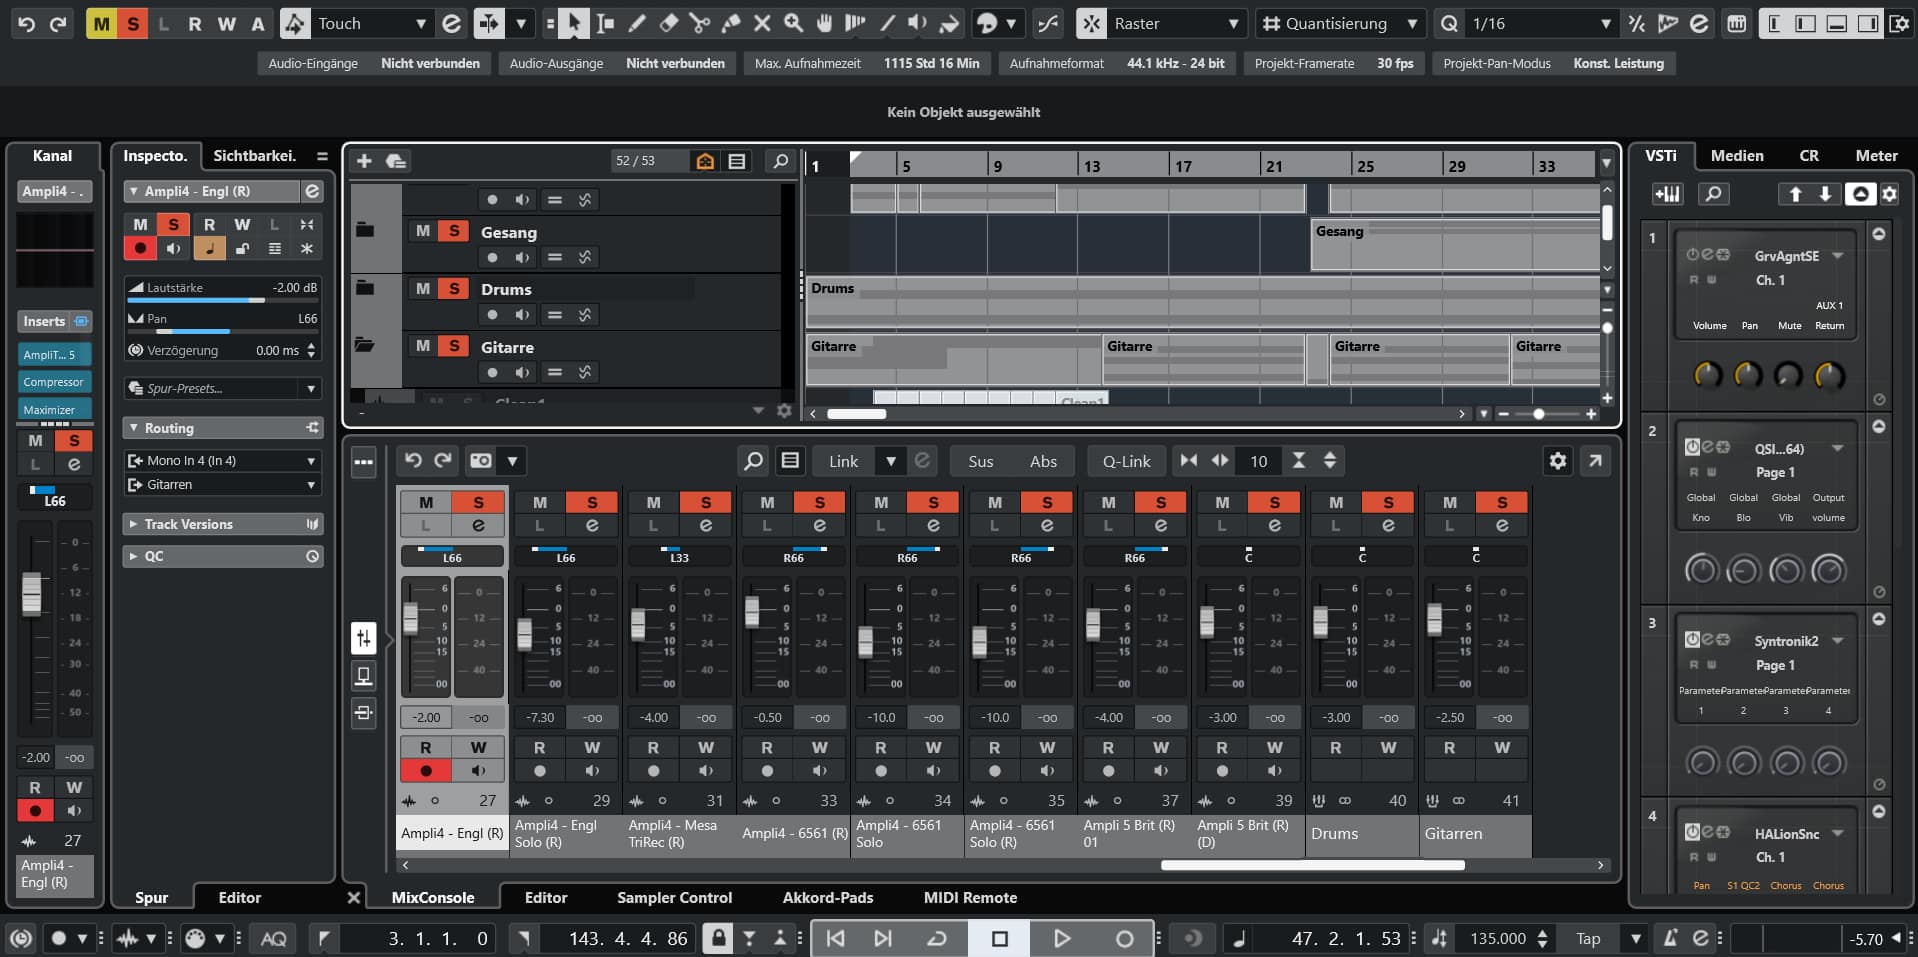Select the Zoom magnifier tool
This screenshot has height=957, width=1918.
pos(793,23)
